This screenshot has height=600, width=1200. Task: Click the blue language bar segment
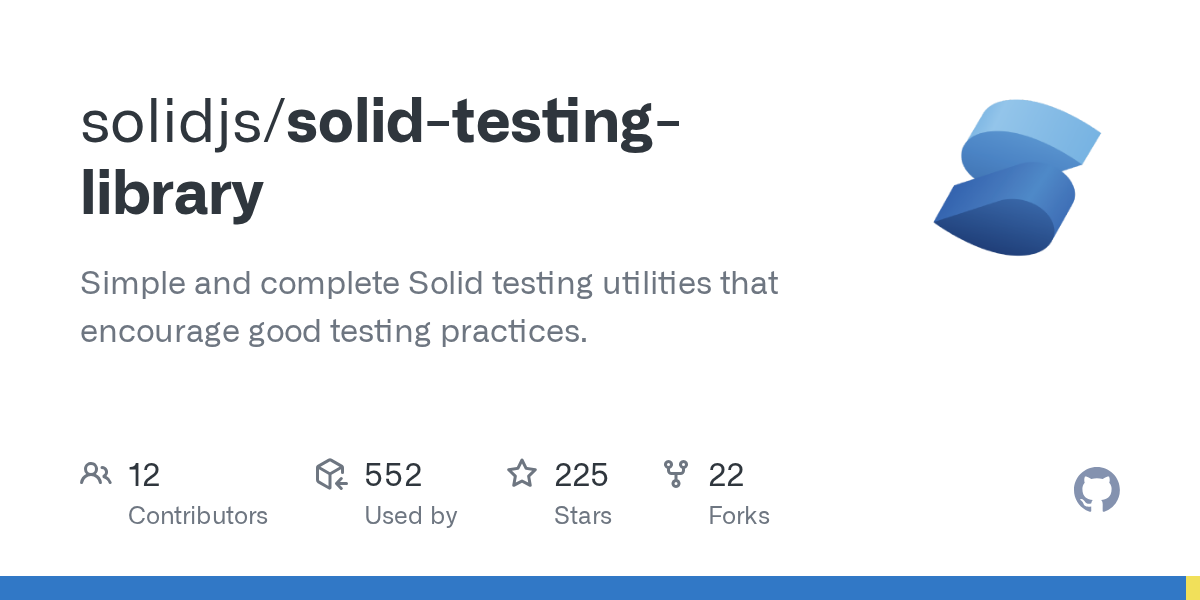point(593,588)
